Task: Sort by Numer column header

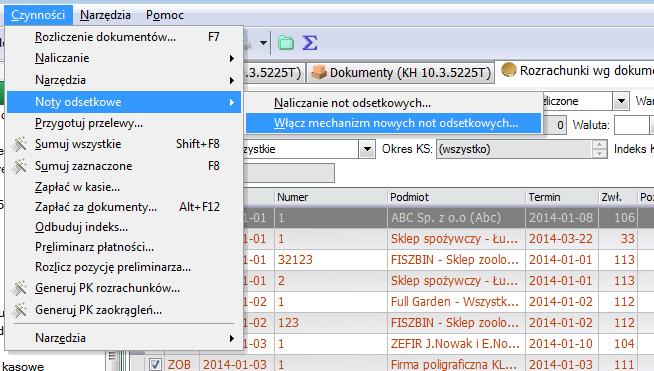Action: point(331,197)
